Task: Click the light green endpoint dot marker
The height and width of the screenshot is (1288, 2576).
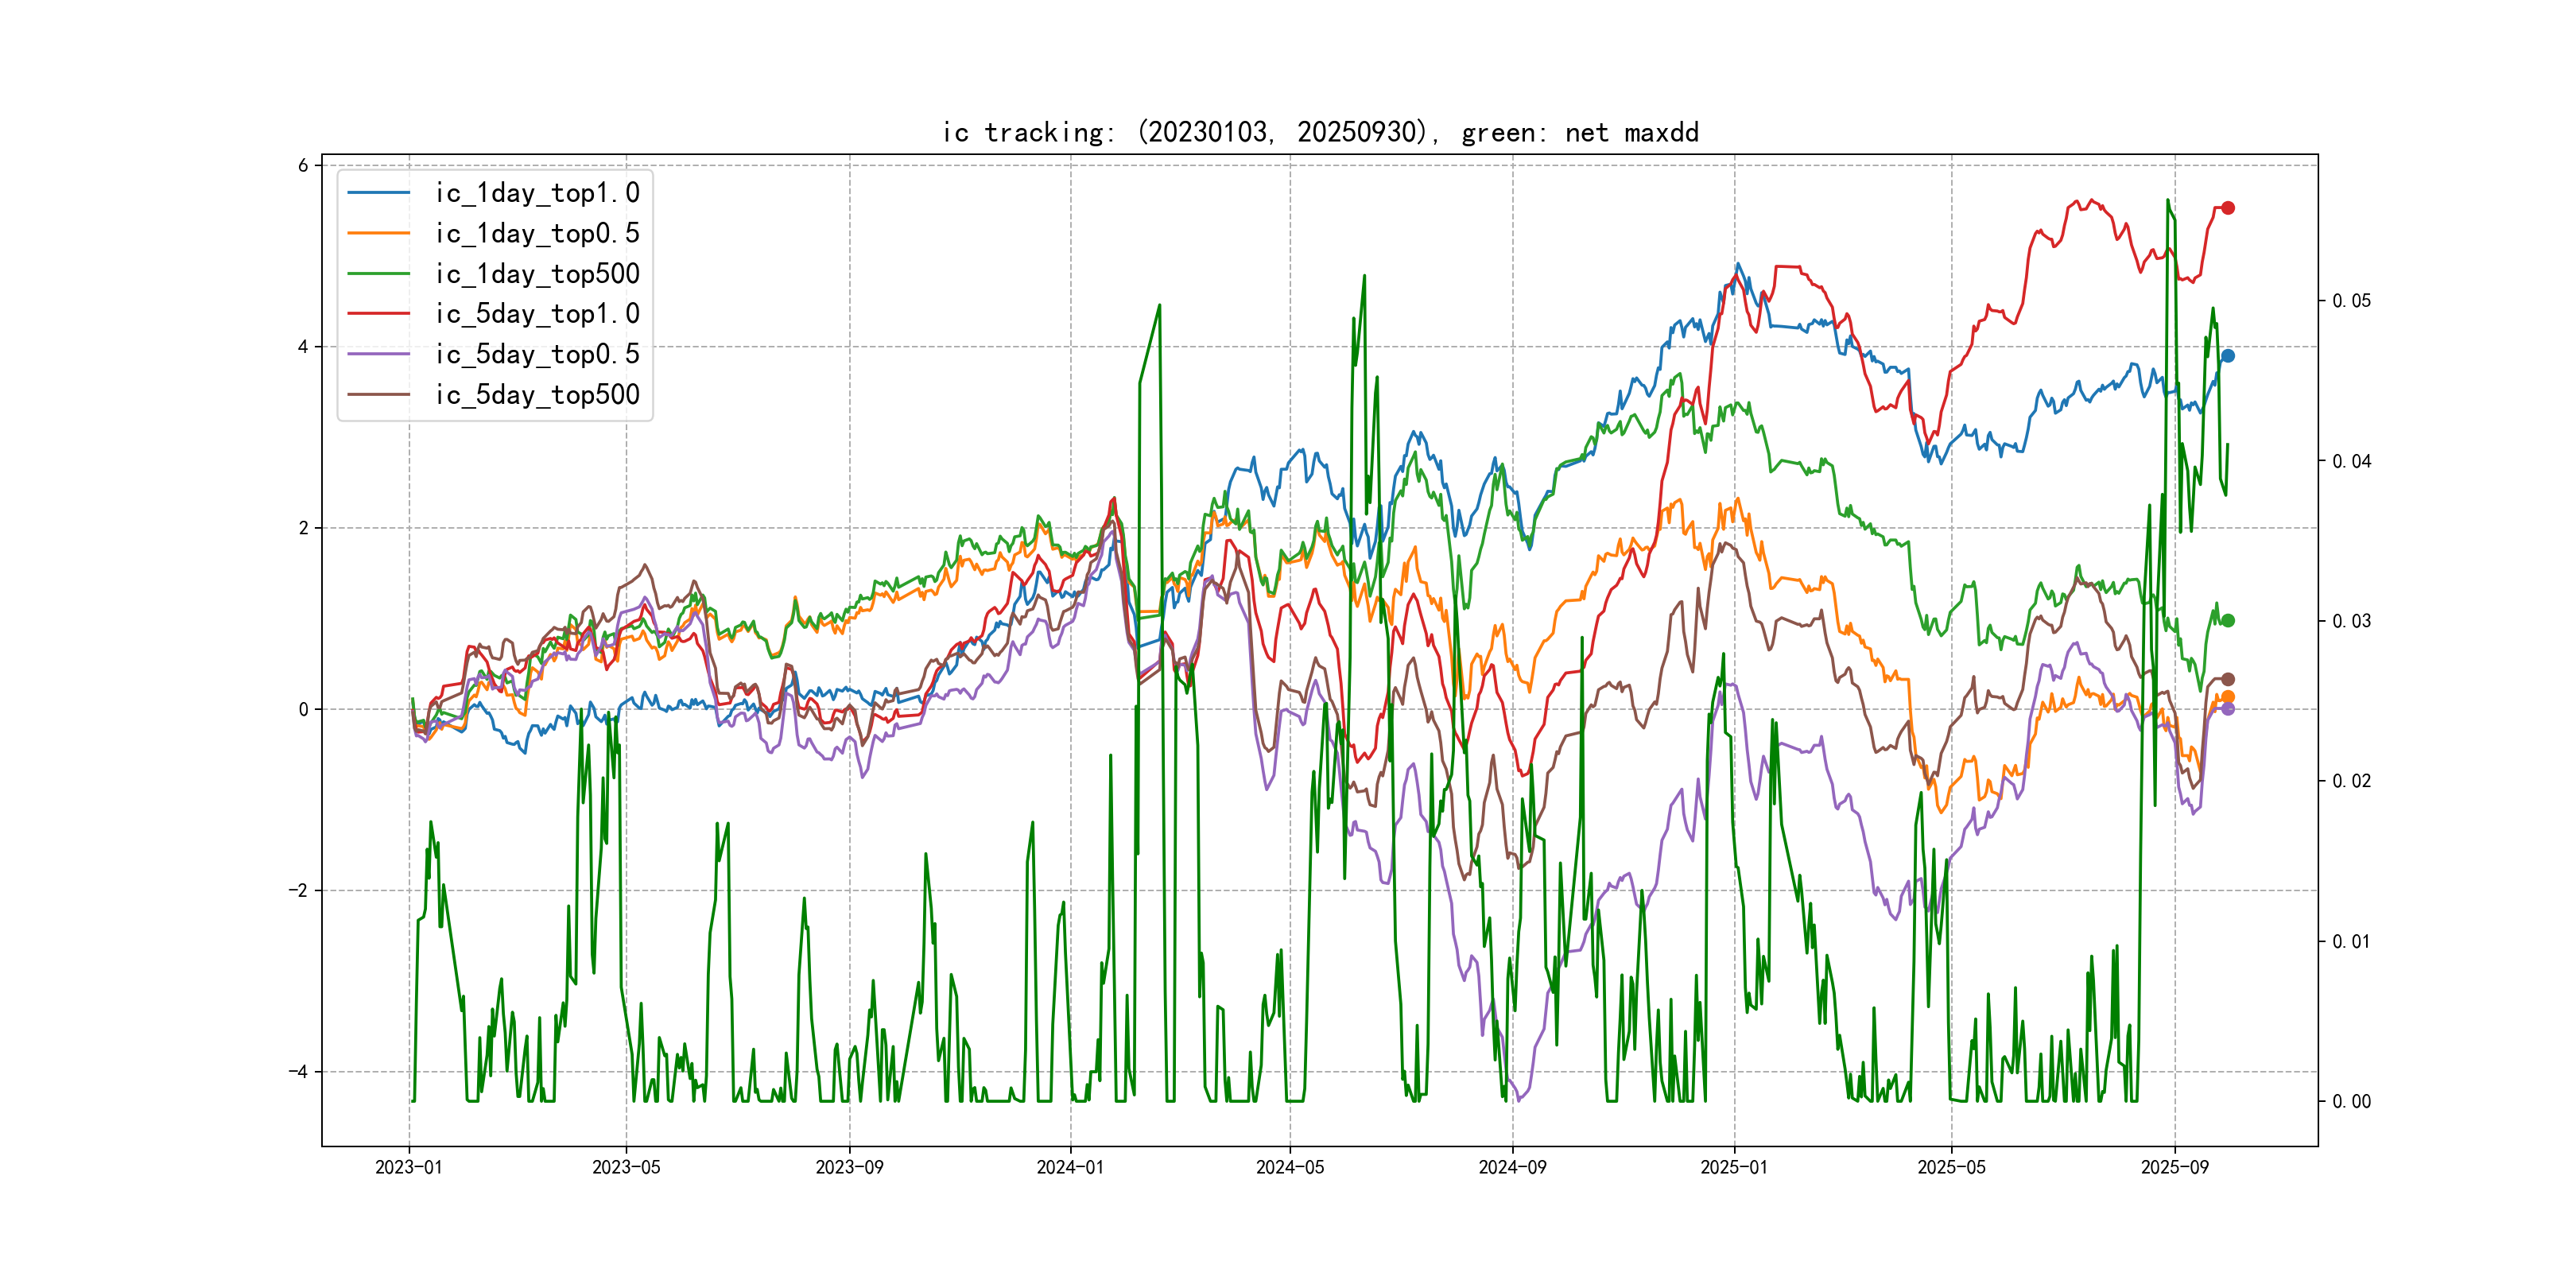Action: pyautogui.click(x=2227, y=621)
